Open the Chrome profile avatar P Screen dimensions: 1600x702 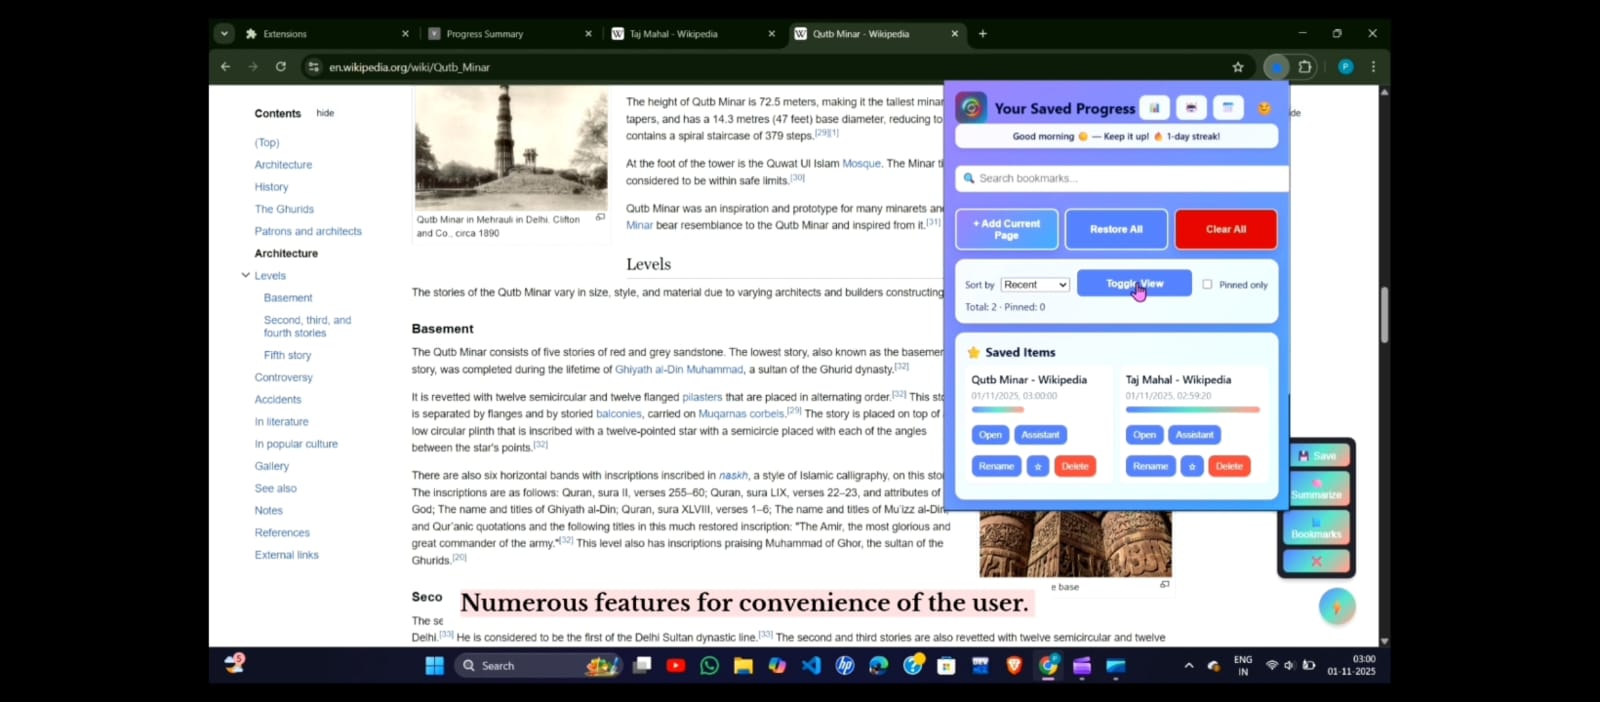(1345, 67)
